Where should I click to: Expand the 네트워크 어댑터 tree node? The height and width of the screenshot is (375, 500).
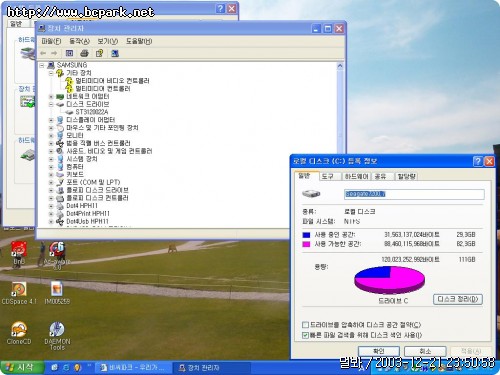(51, 97)
